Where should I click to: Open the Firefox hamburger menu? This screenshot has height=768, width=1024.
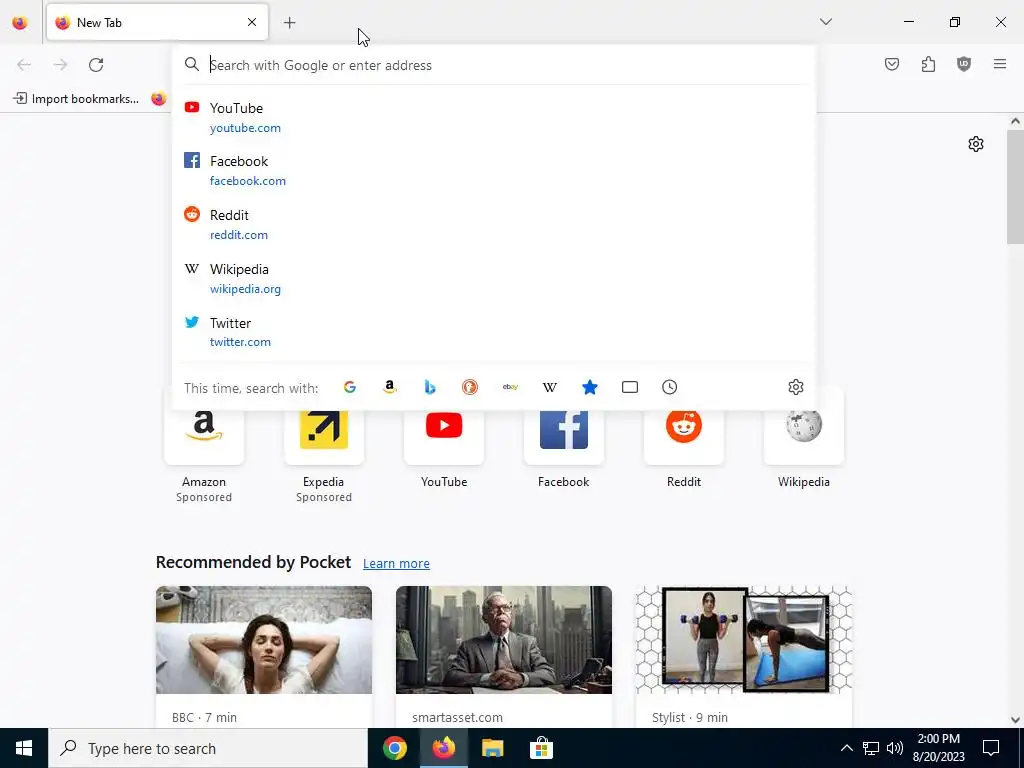point(1000,64)
